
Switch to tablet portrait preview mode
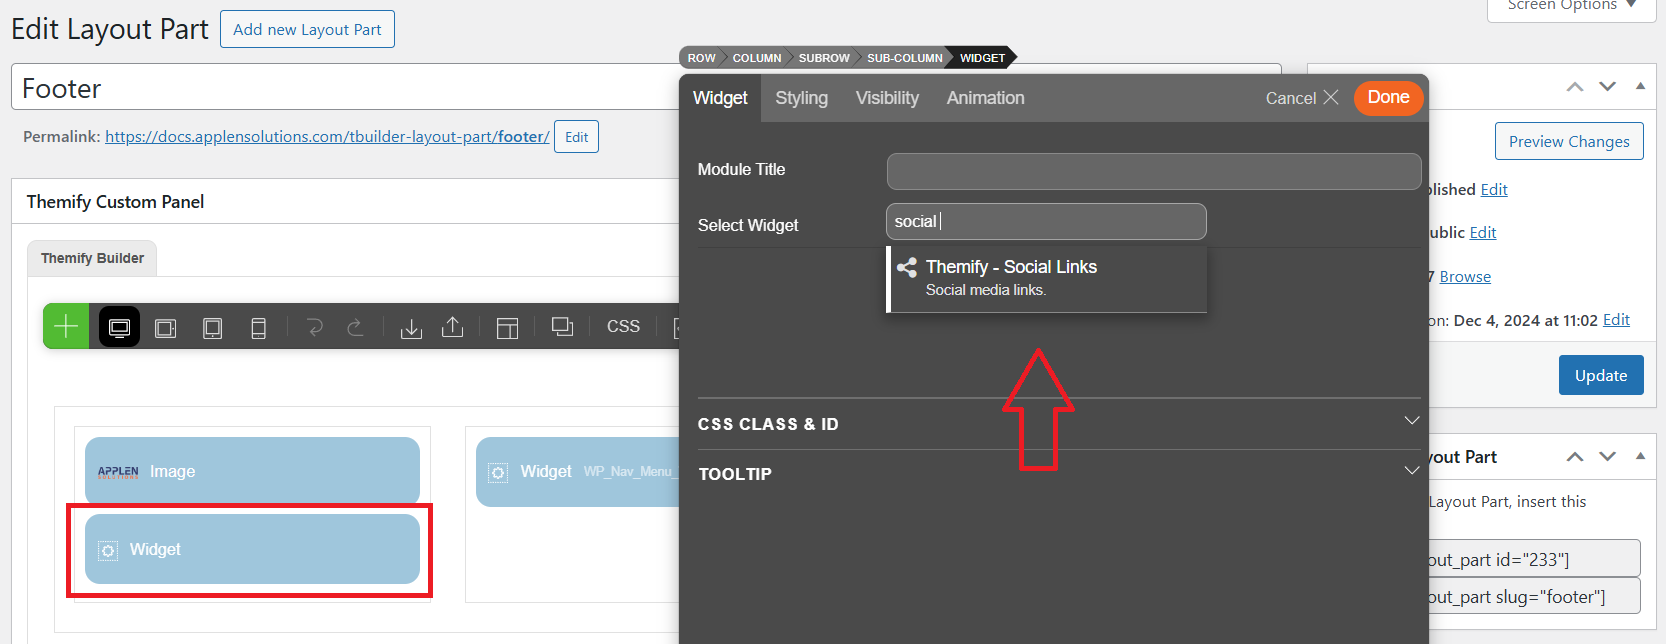212,328
